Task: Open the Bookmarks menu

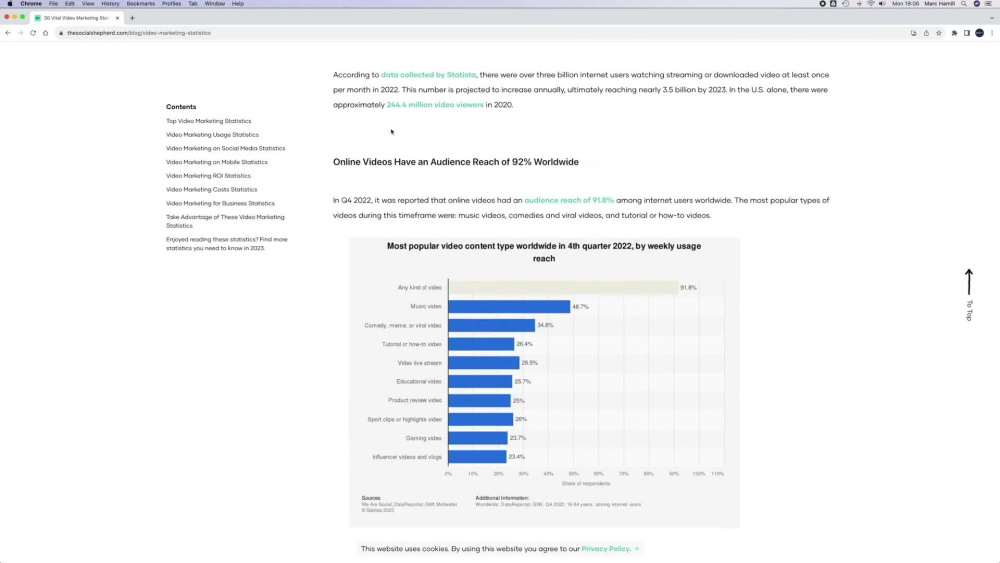Action: pos(141,4)
